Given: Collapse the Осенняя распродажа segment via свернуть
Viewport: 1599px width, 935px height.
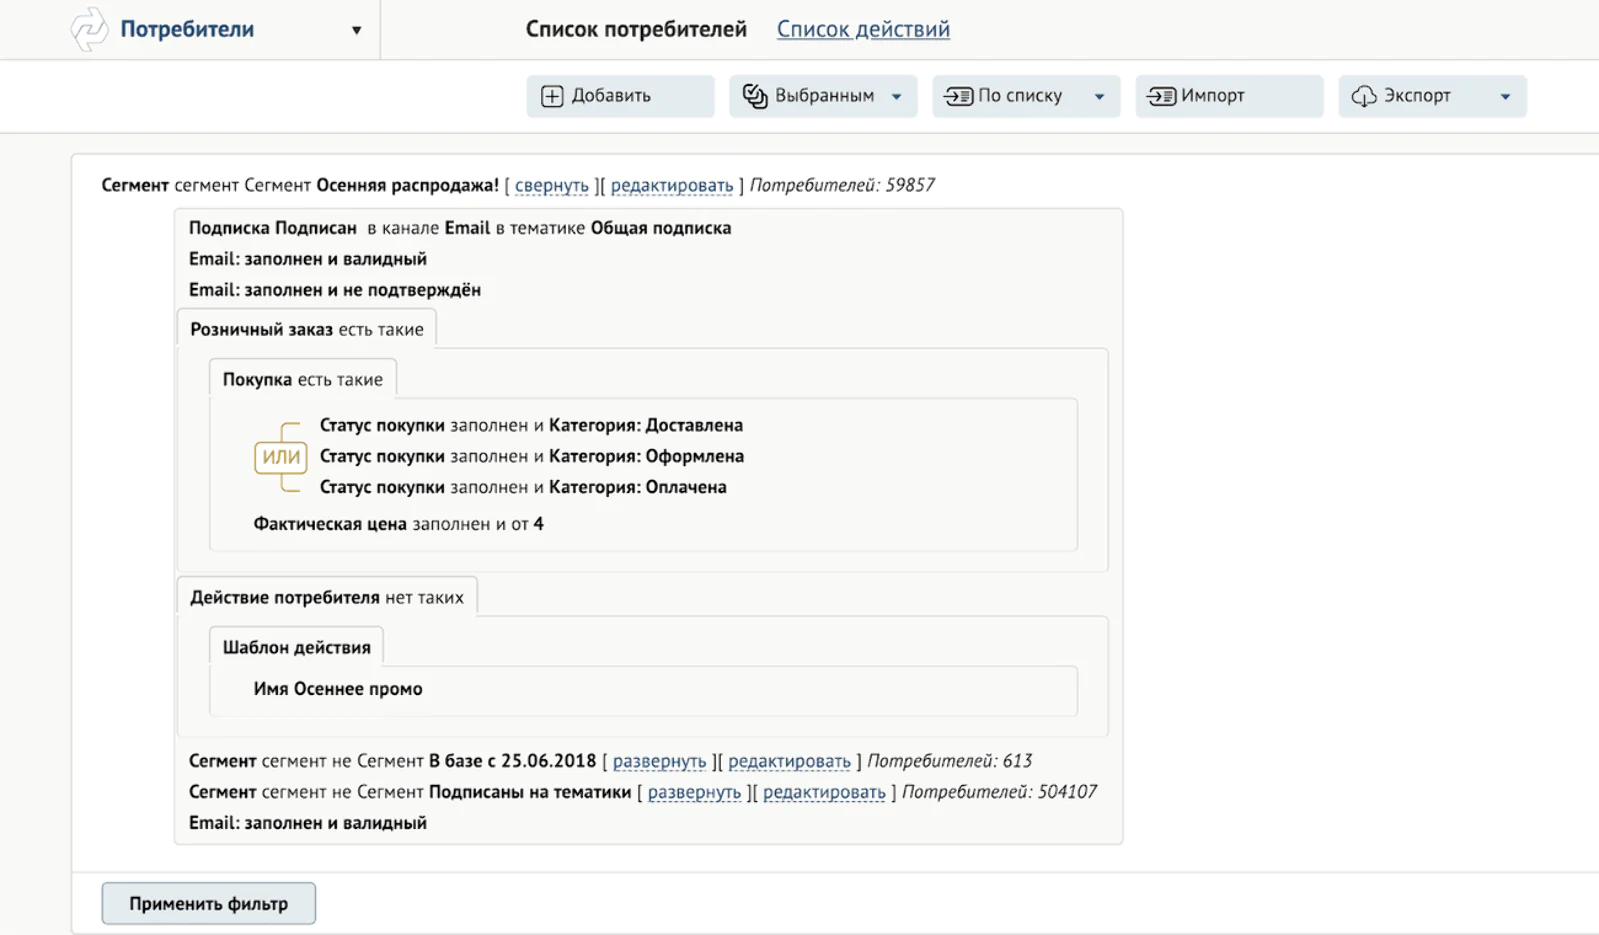Looking at the screenshot, I should click(x=552, y=185).
